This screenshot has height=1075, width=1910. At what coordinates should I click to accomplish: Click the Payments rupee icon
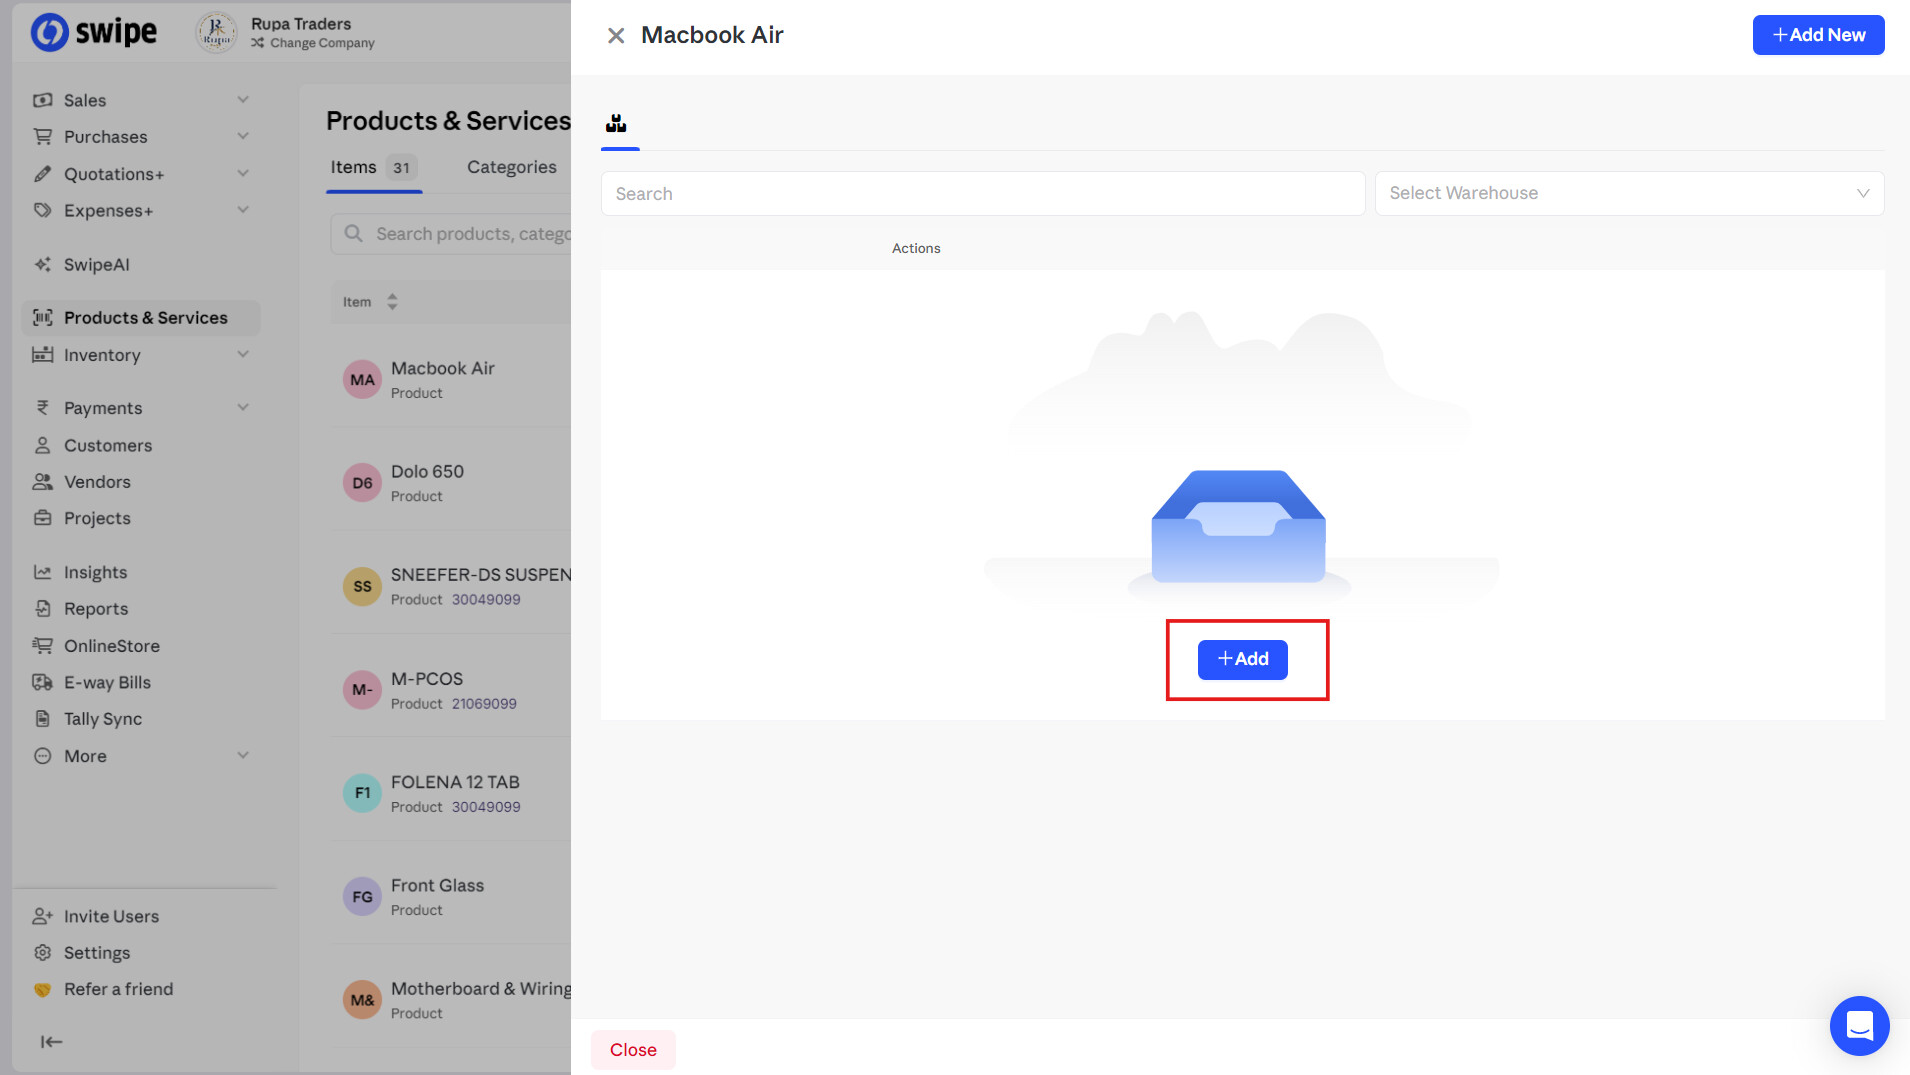tap(42, 407)
